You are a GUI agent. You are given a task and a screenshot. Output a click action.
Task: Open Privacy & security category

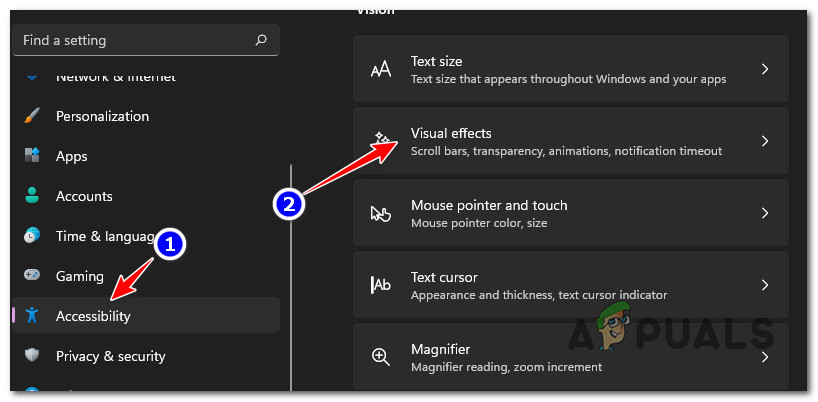click(146, 356)
